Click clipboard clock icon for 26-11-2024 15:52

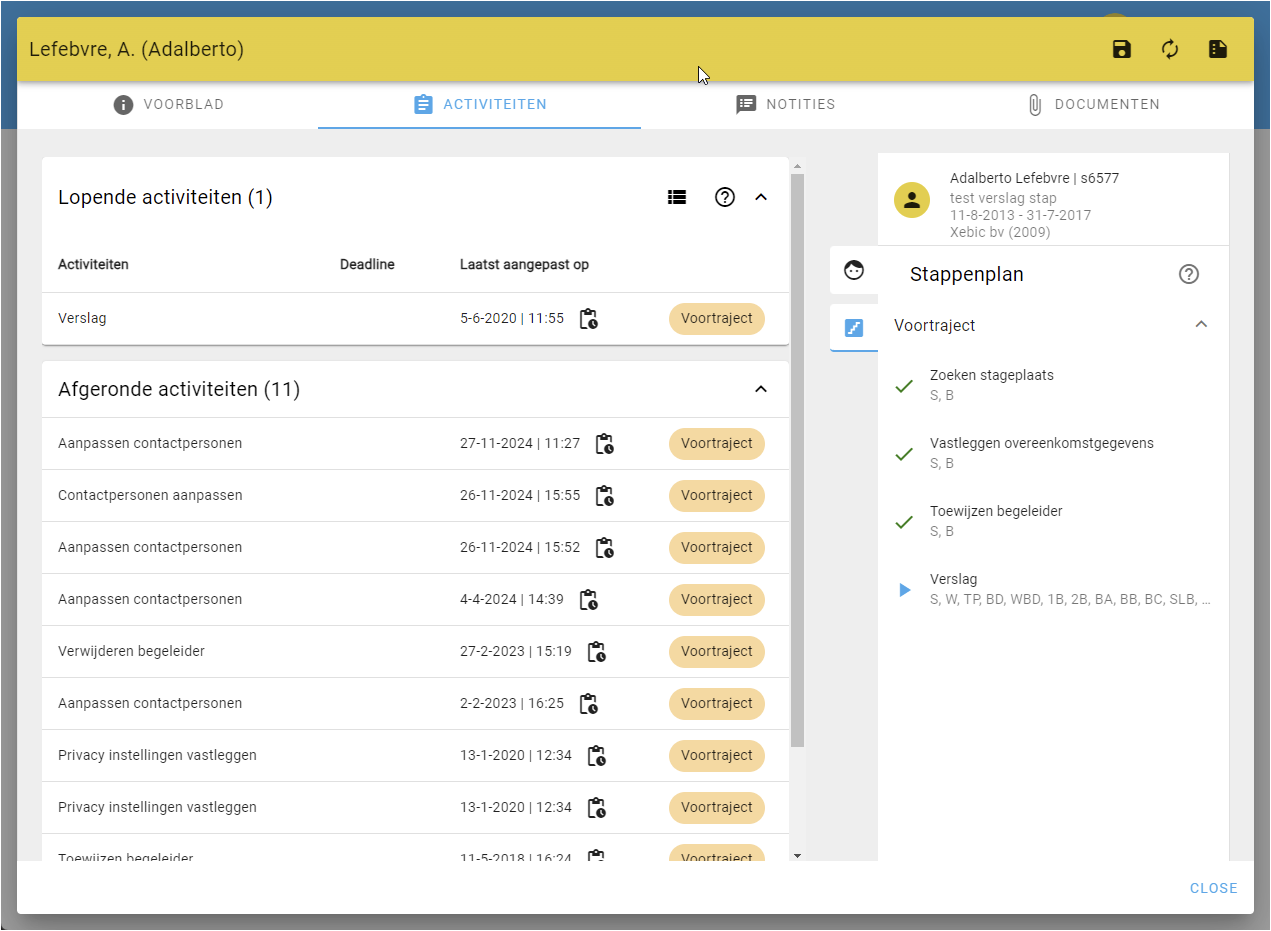[x=605, y=547]
